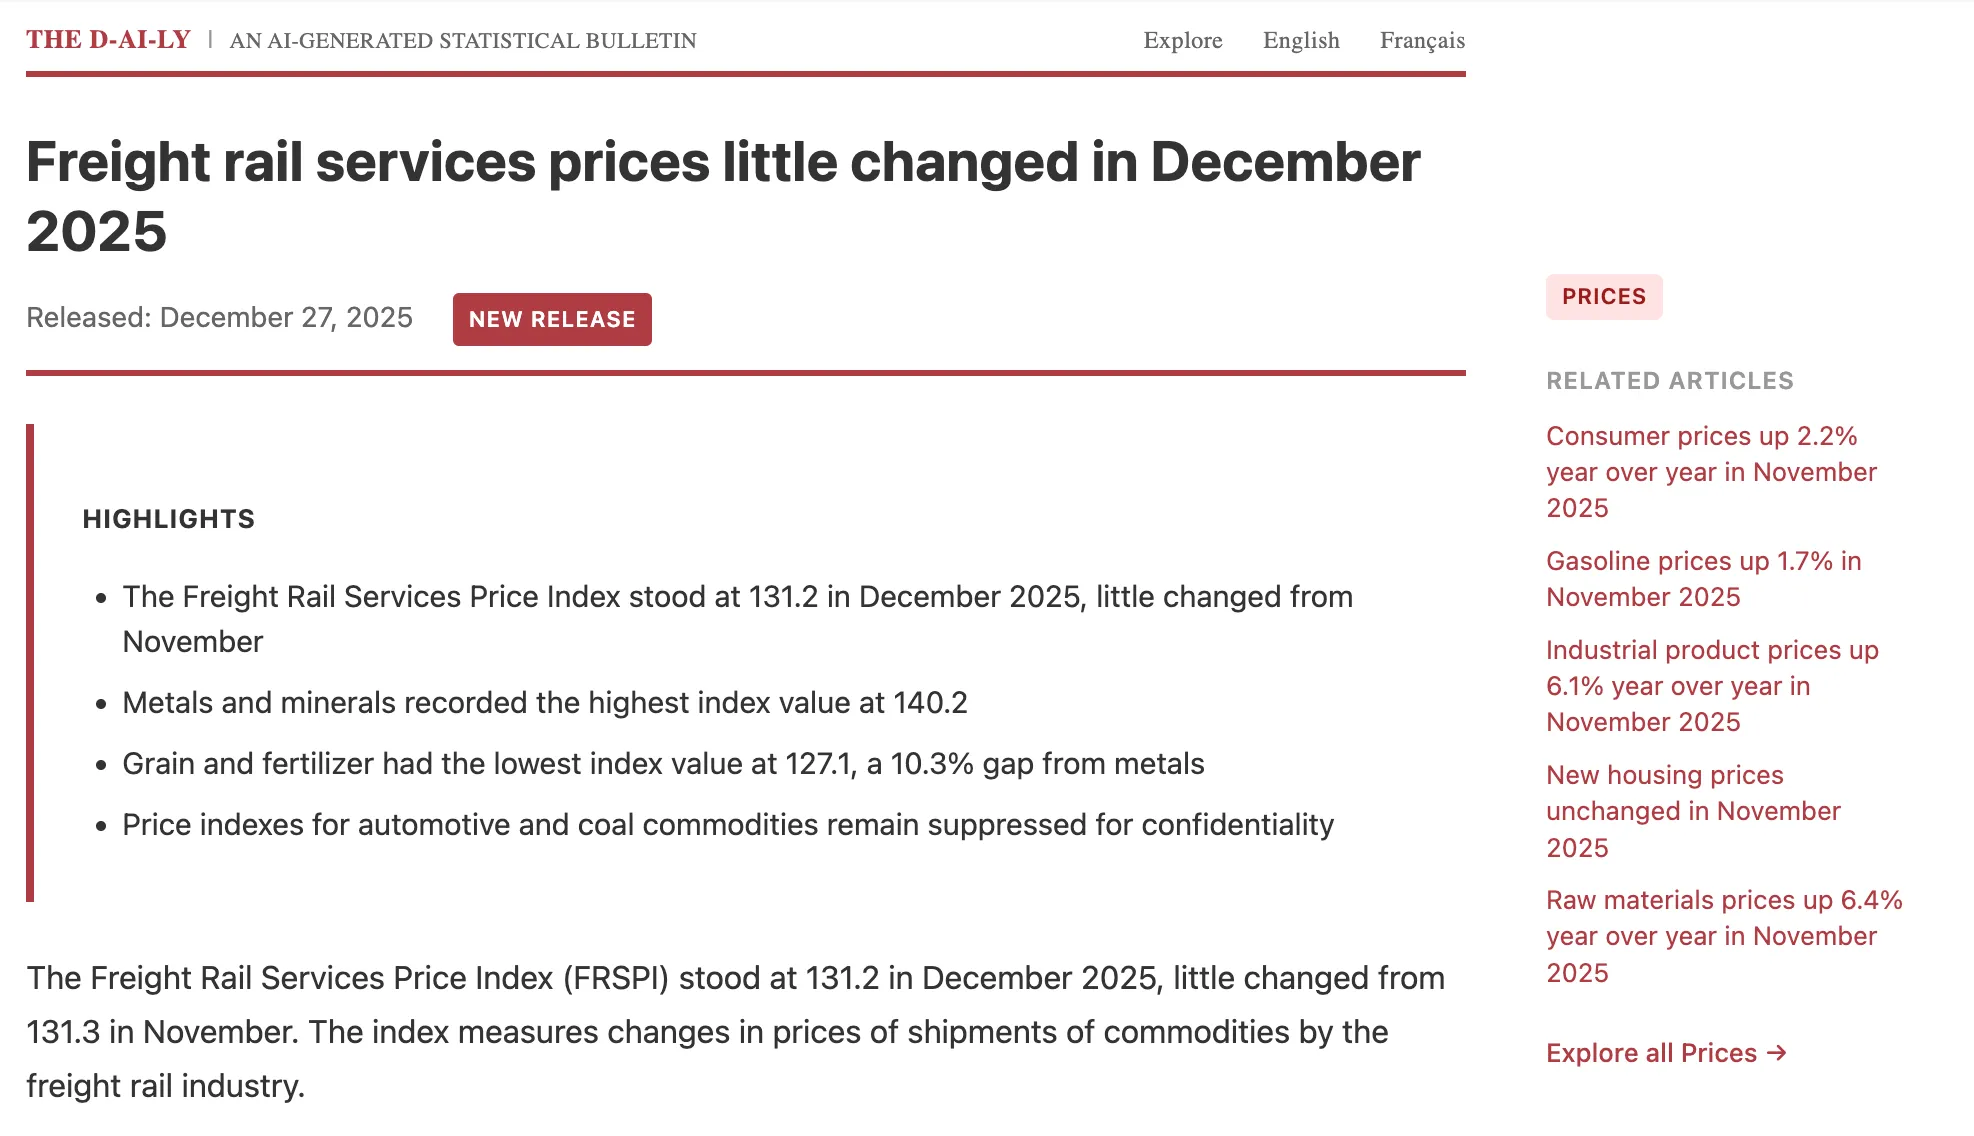Screen dimensions: 1974x1136
Task: Switch language to Français
Action: click(x=1422, y=40)
